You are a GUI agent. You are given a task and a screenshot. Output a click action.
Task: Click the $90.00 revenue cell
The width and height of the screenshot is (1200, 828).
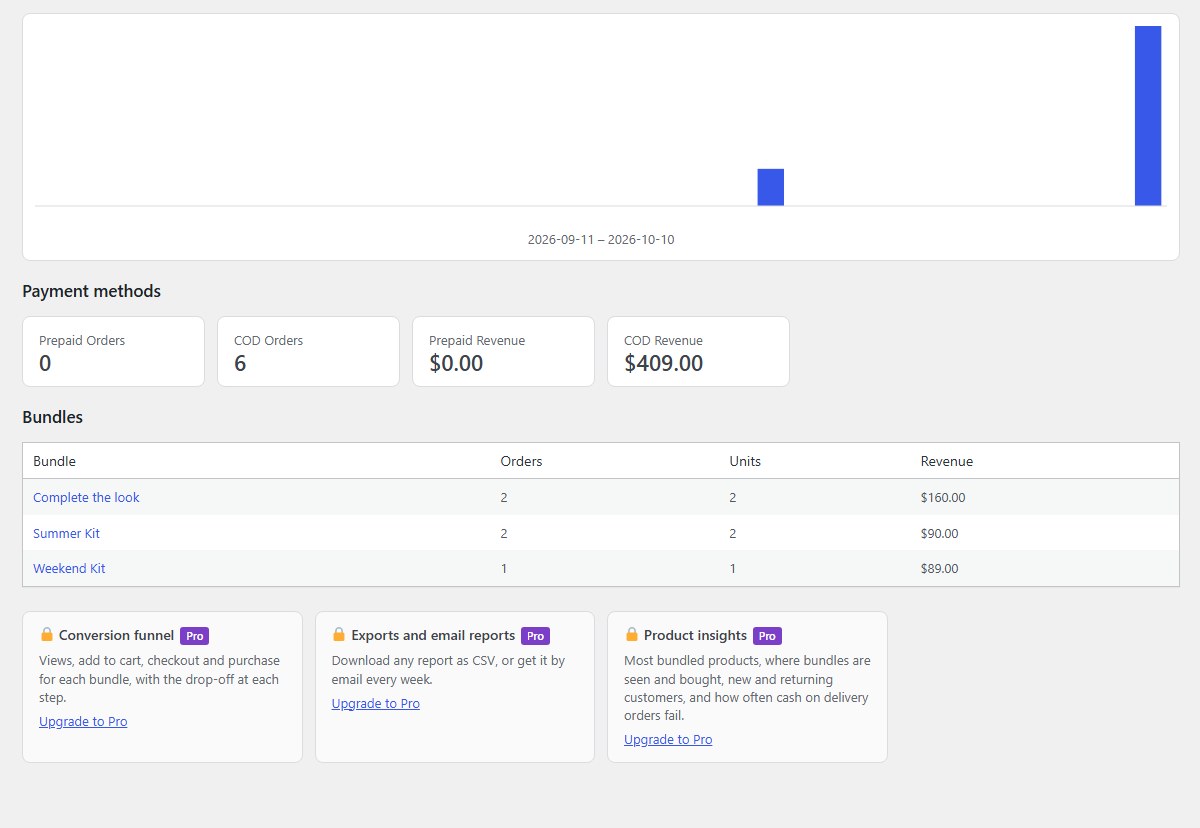tap(939, 533)
